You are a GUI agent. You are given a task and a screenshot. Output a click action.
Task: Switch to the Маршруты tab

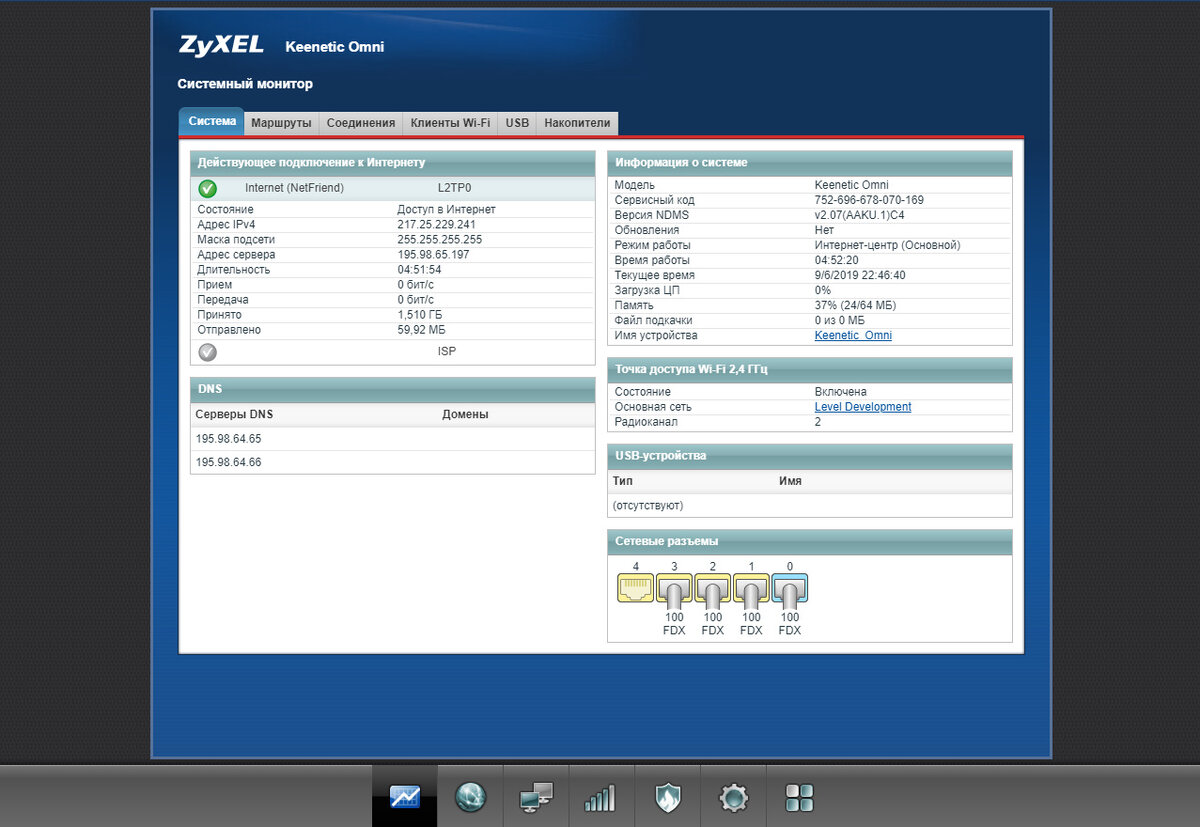pos(281,123)
